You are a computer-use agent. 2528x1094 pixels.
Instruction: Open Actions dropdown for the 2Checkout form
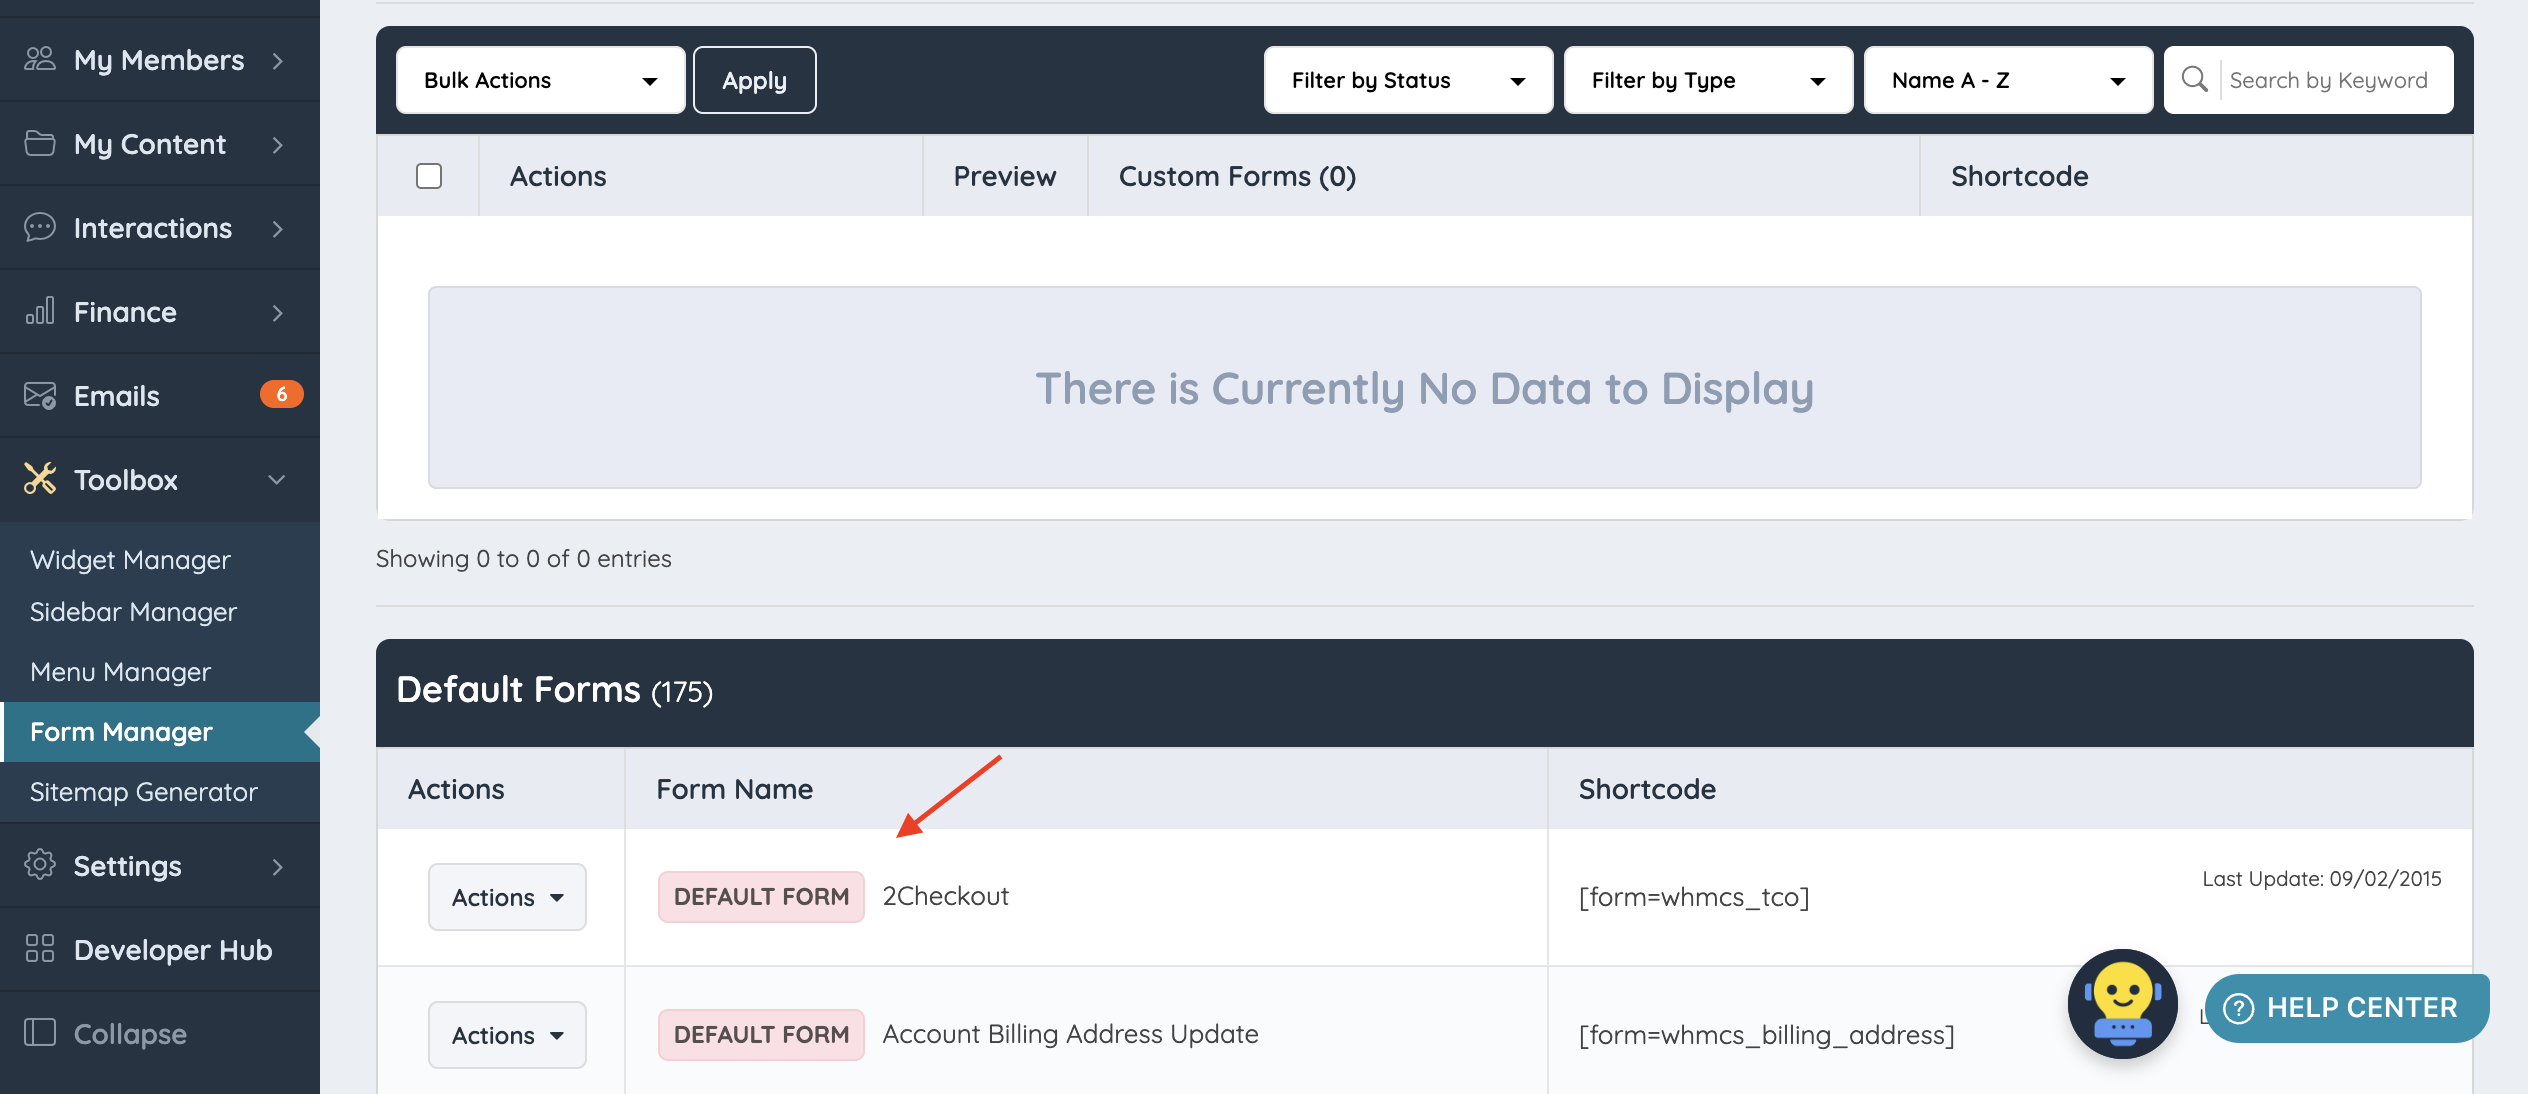[507, 897]
